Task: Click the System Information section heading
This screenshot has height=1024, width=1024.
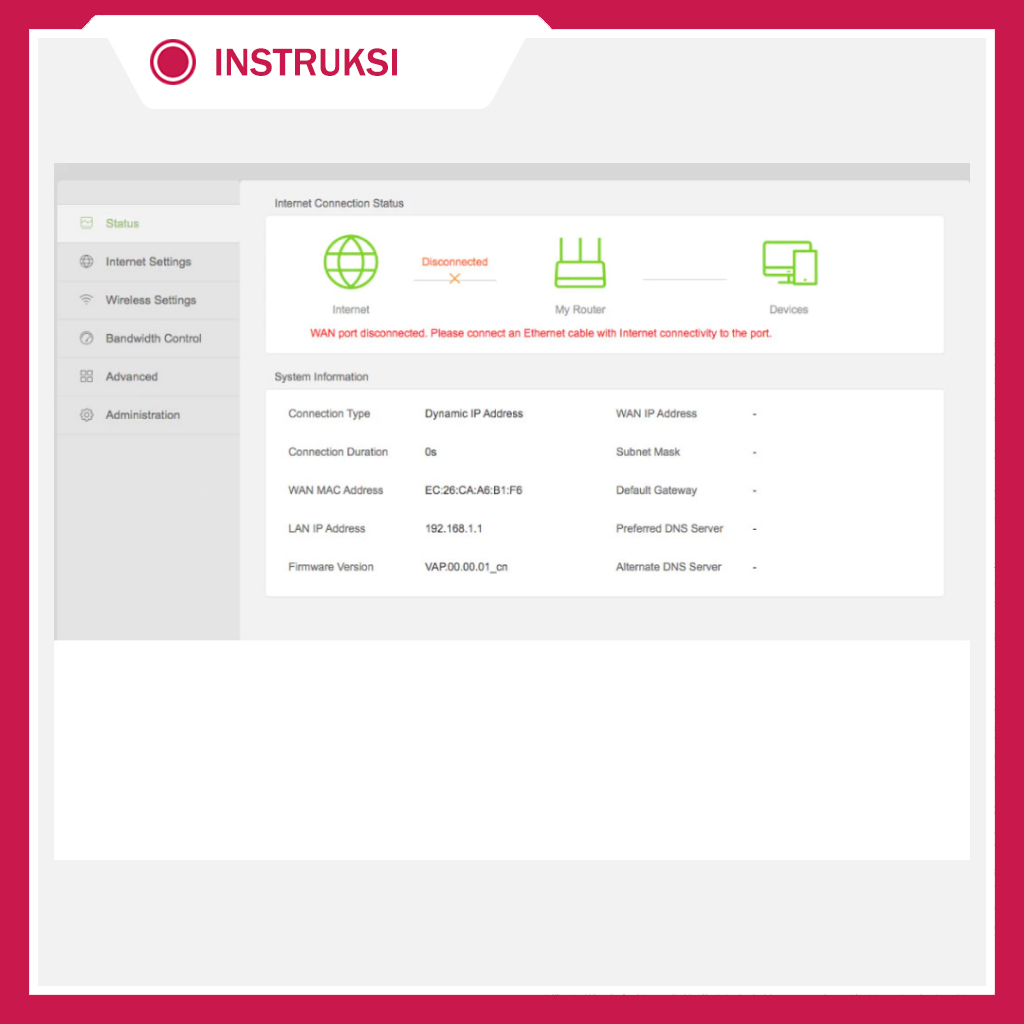Action: [x=321, y=377]
